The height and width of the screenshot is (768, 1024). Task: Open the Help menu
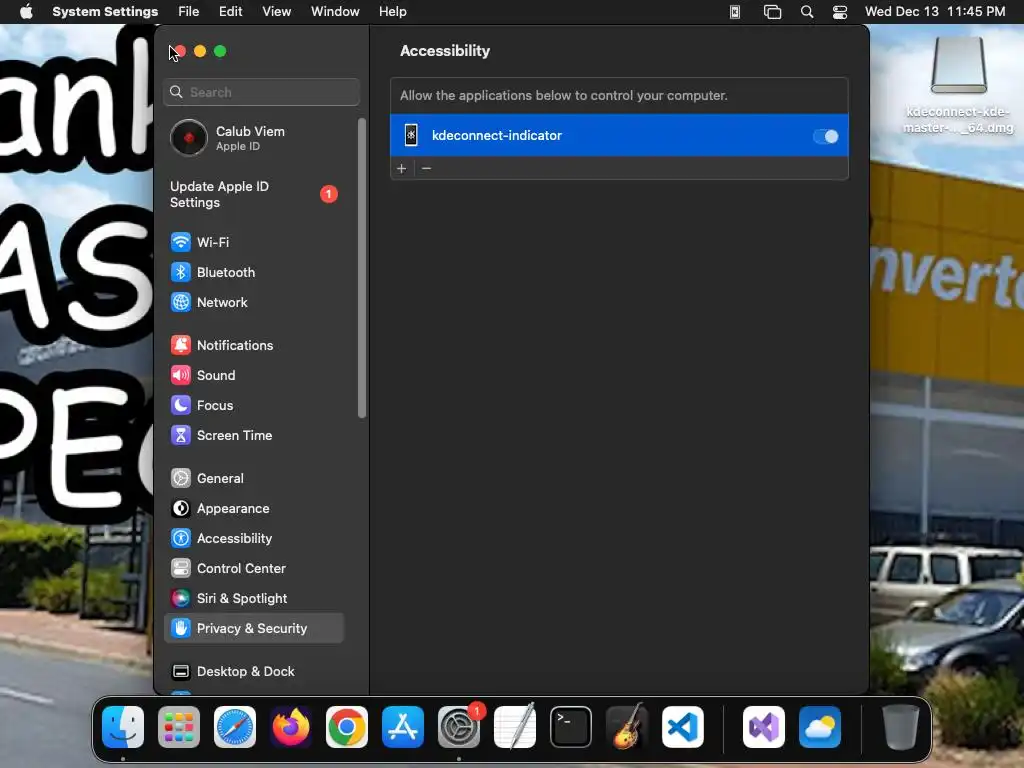[392, 12]
